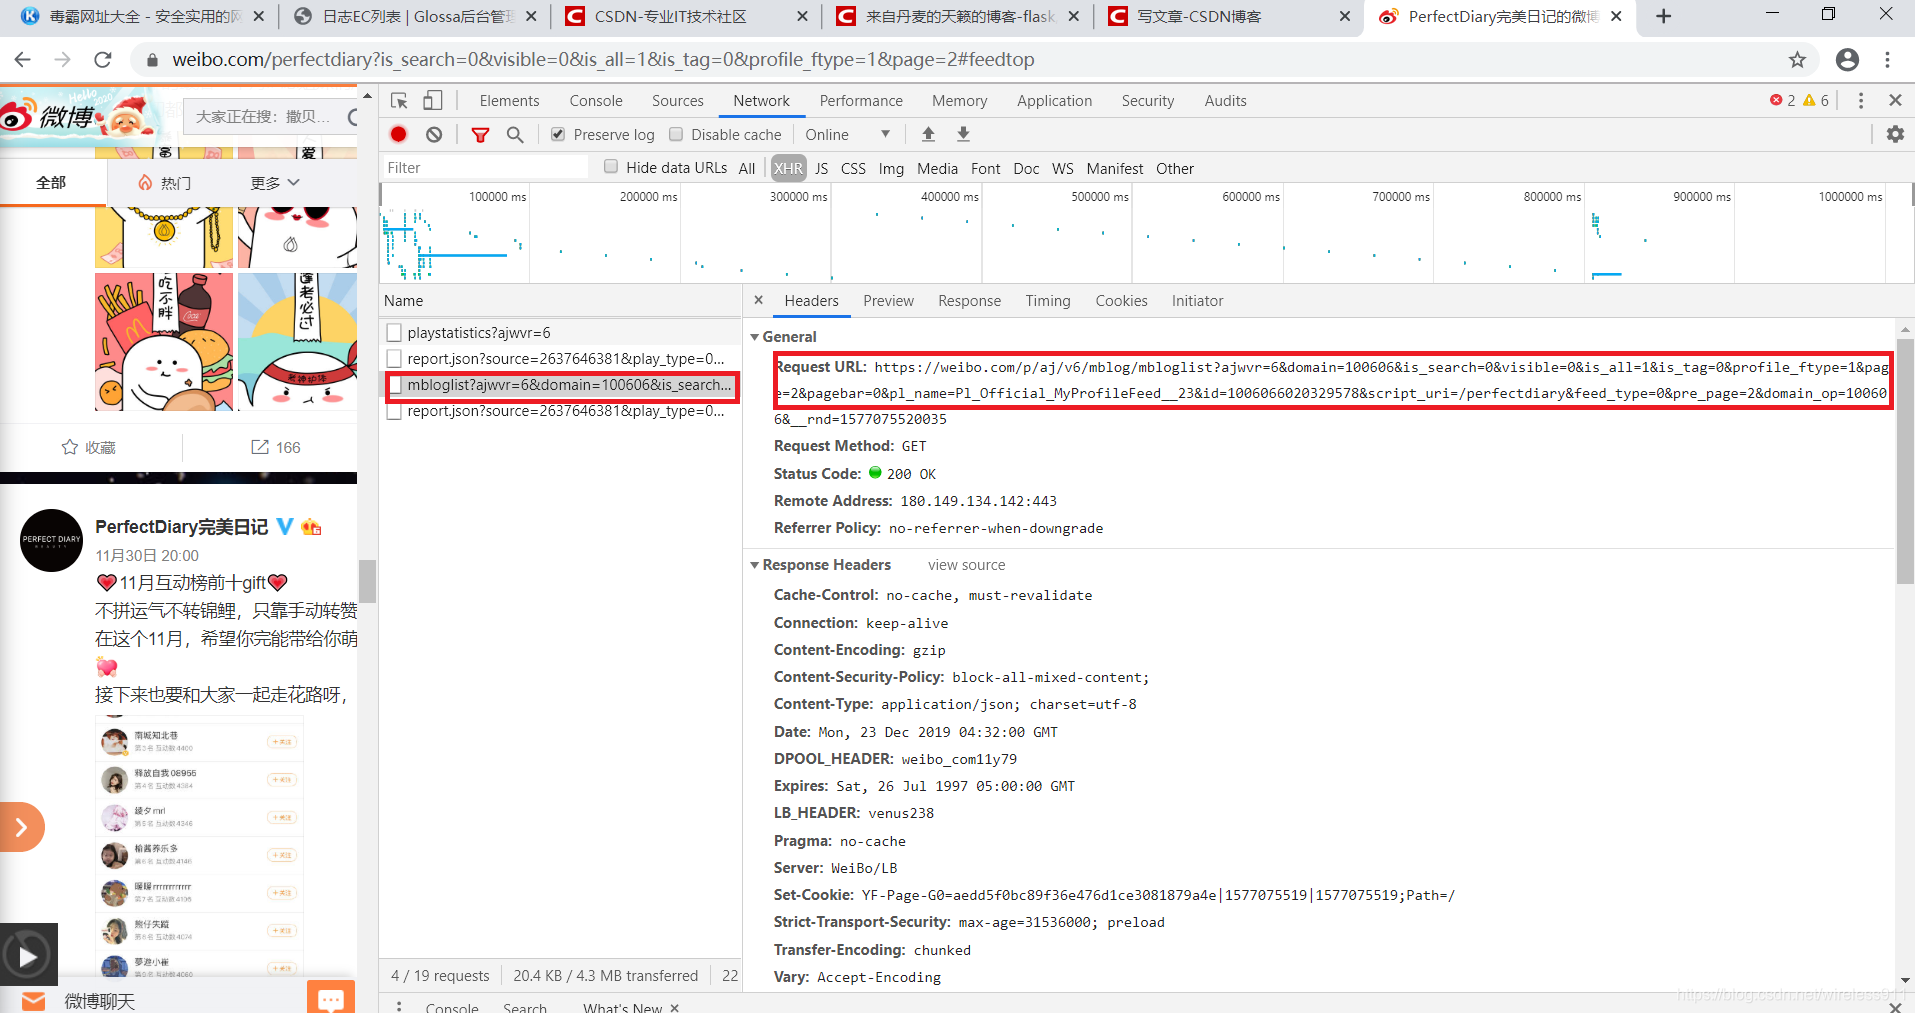Select checkbox for playstatistics?ajwvr=6 request

click(394, 332)
